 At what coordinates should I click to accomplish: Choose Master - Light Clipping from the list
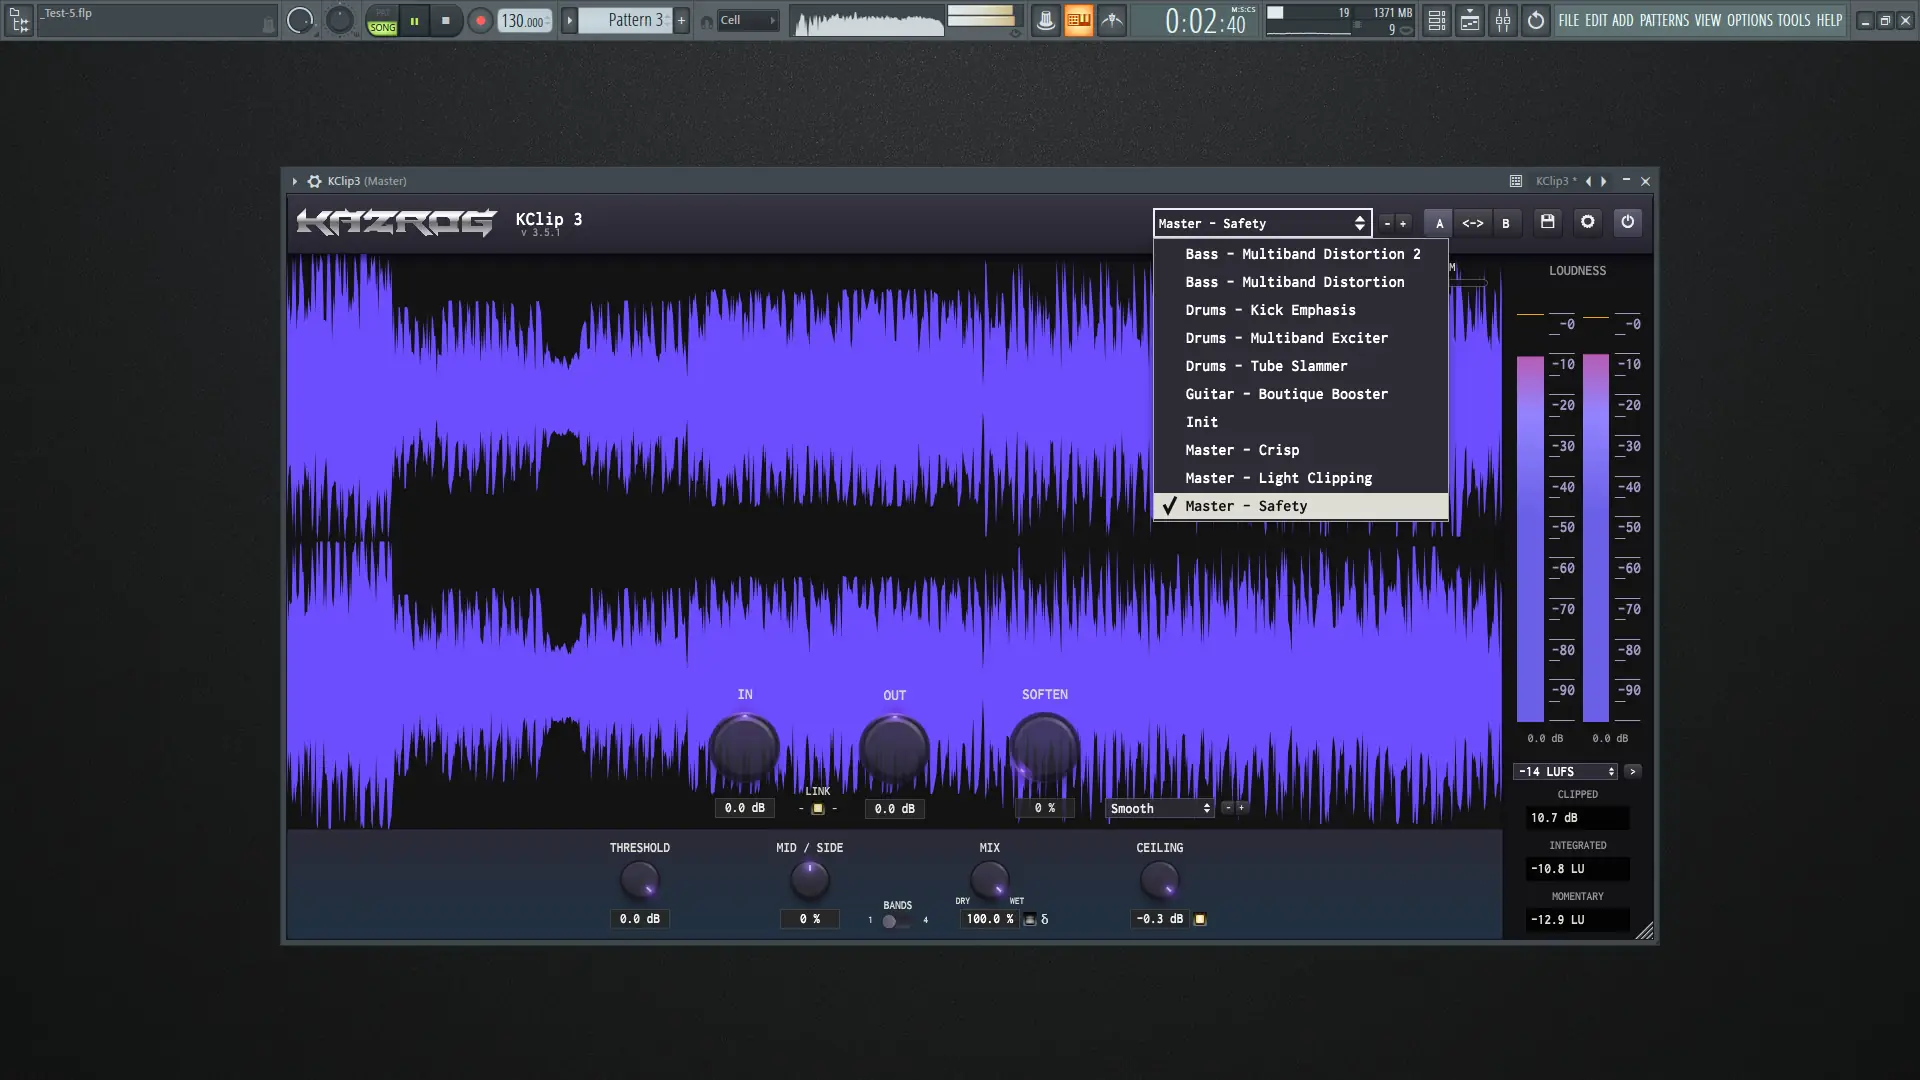1278,478
